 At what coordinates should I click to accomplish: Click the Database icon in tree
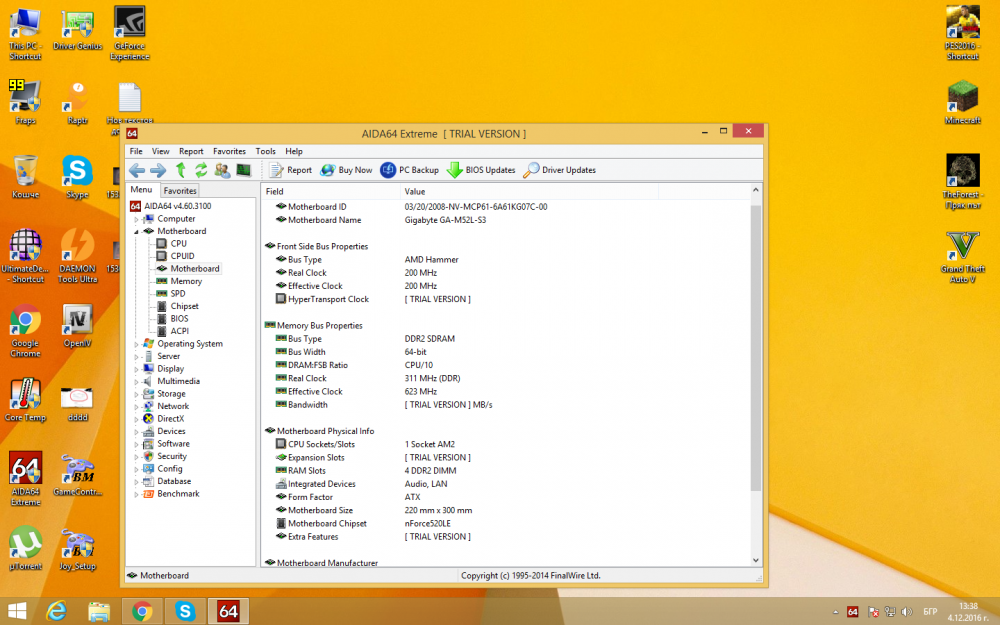coord(148,482)
